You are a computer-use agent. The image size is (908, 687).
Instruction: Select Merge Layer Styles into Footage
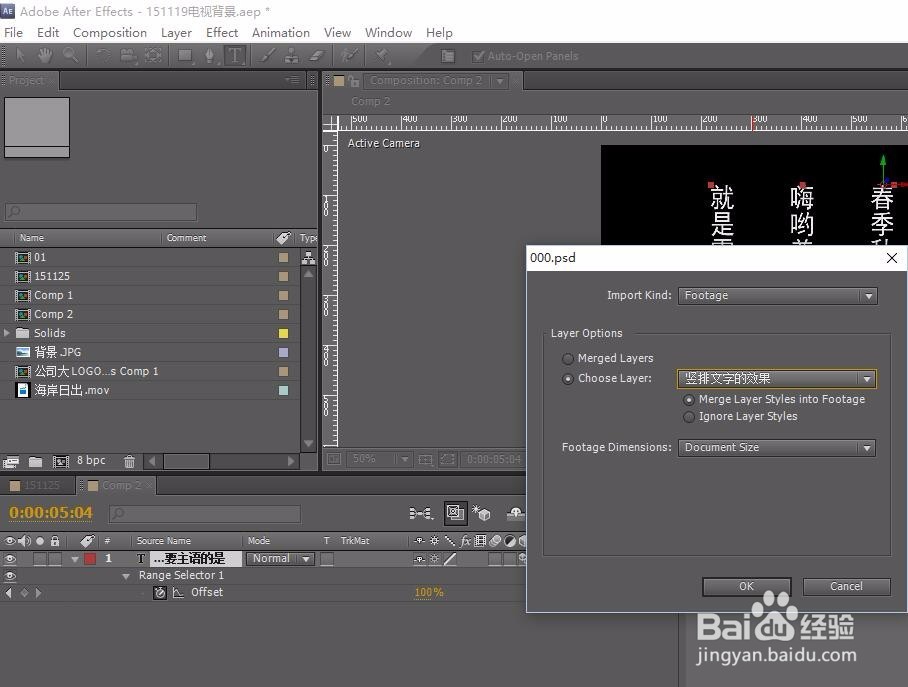[x=689, y=400]
